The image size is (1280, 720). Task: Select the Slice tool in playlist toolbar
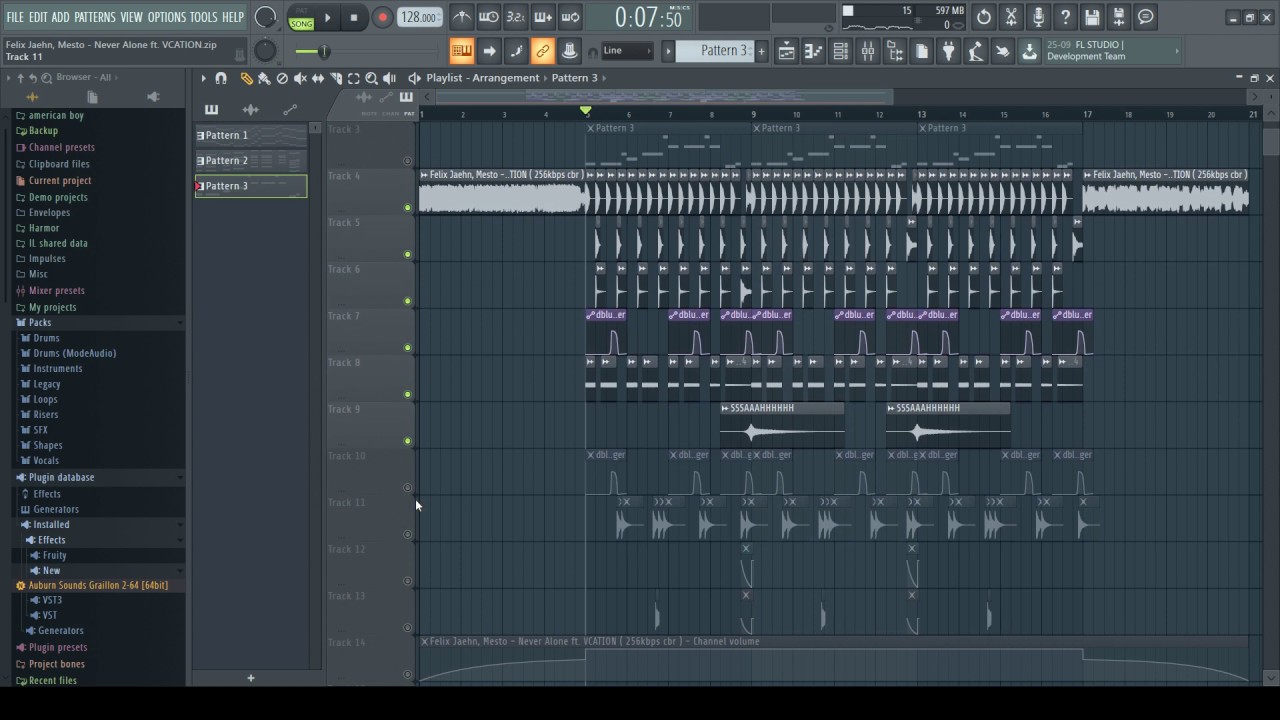pyautogui.click(x=336, y=78)
